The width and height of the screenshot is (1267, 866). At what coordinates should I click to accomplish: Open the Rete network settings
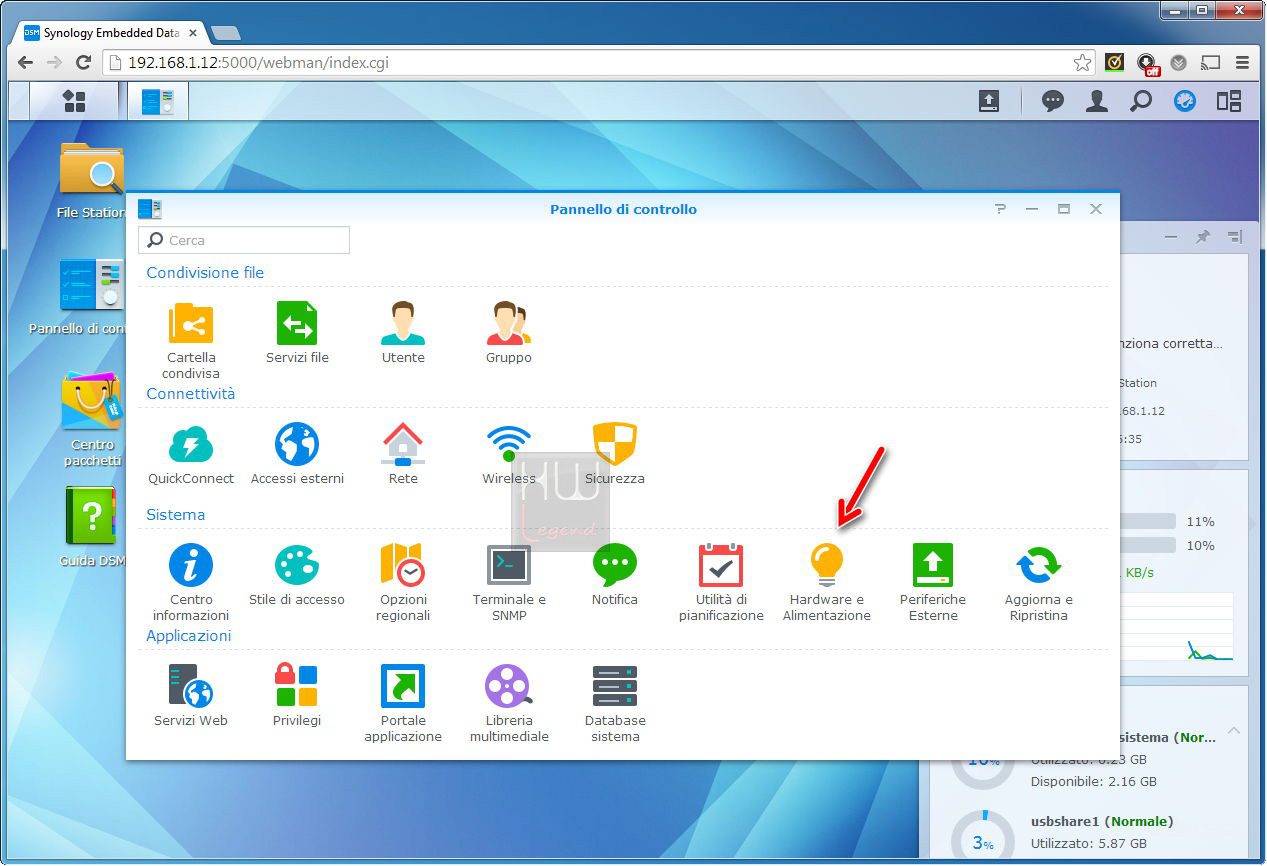tap(403, 454)
